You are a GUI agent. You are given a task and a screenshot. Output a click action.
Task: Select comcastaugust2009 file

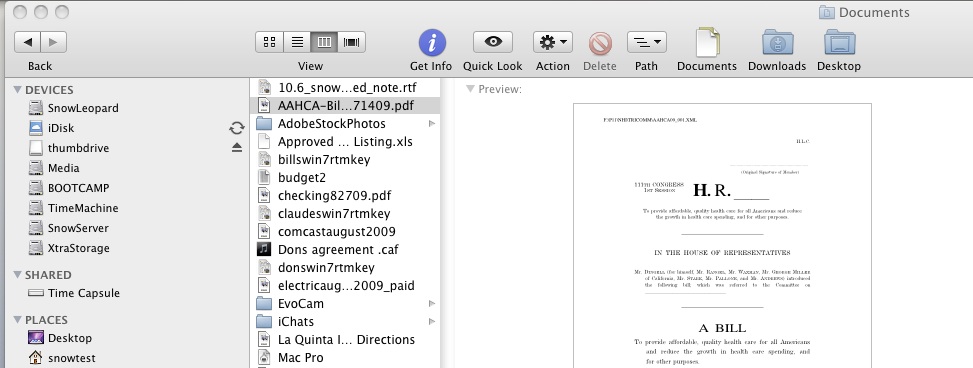coord(346,231)
